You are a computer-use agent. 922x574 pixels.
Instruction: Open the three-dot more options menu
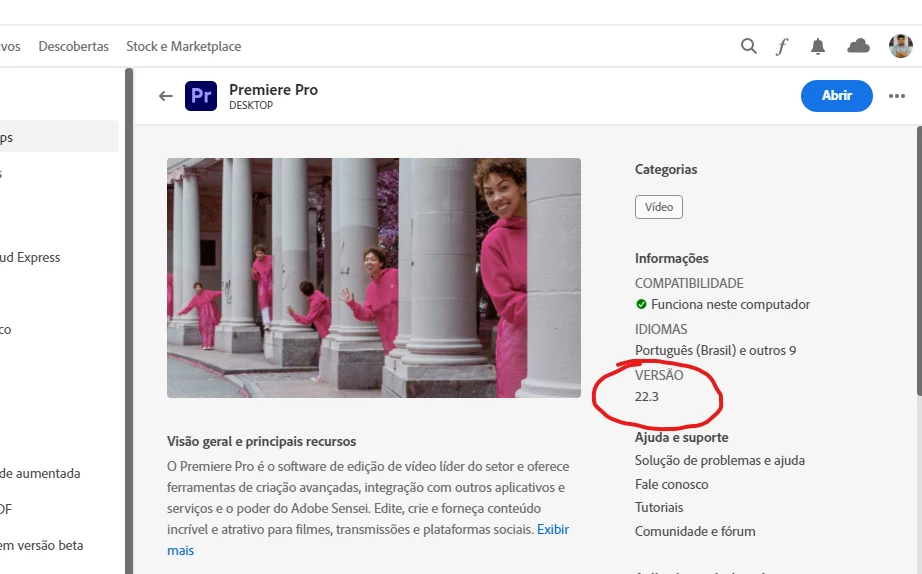pos(897,96)
